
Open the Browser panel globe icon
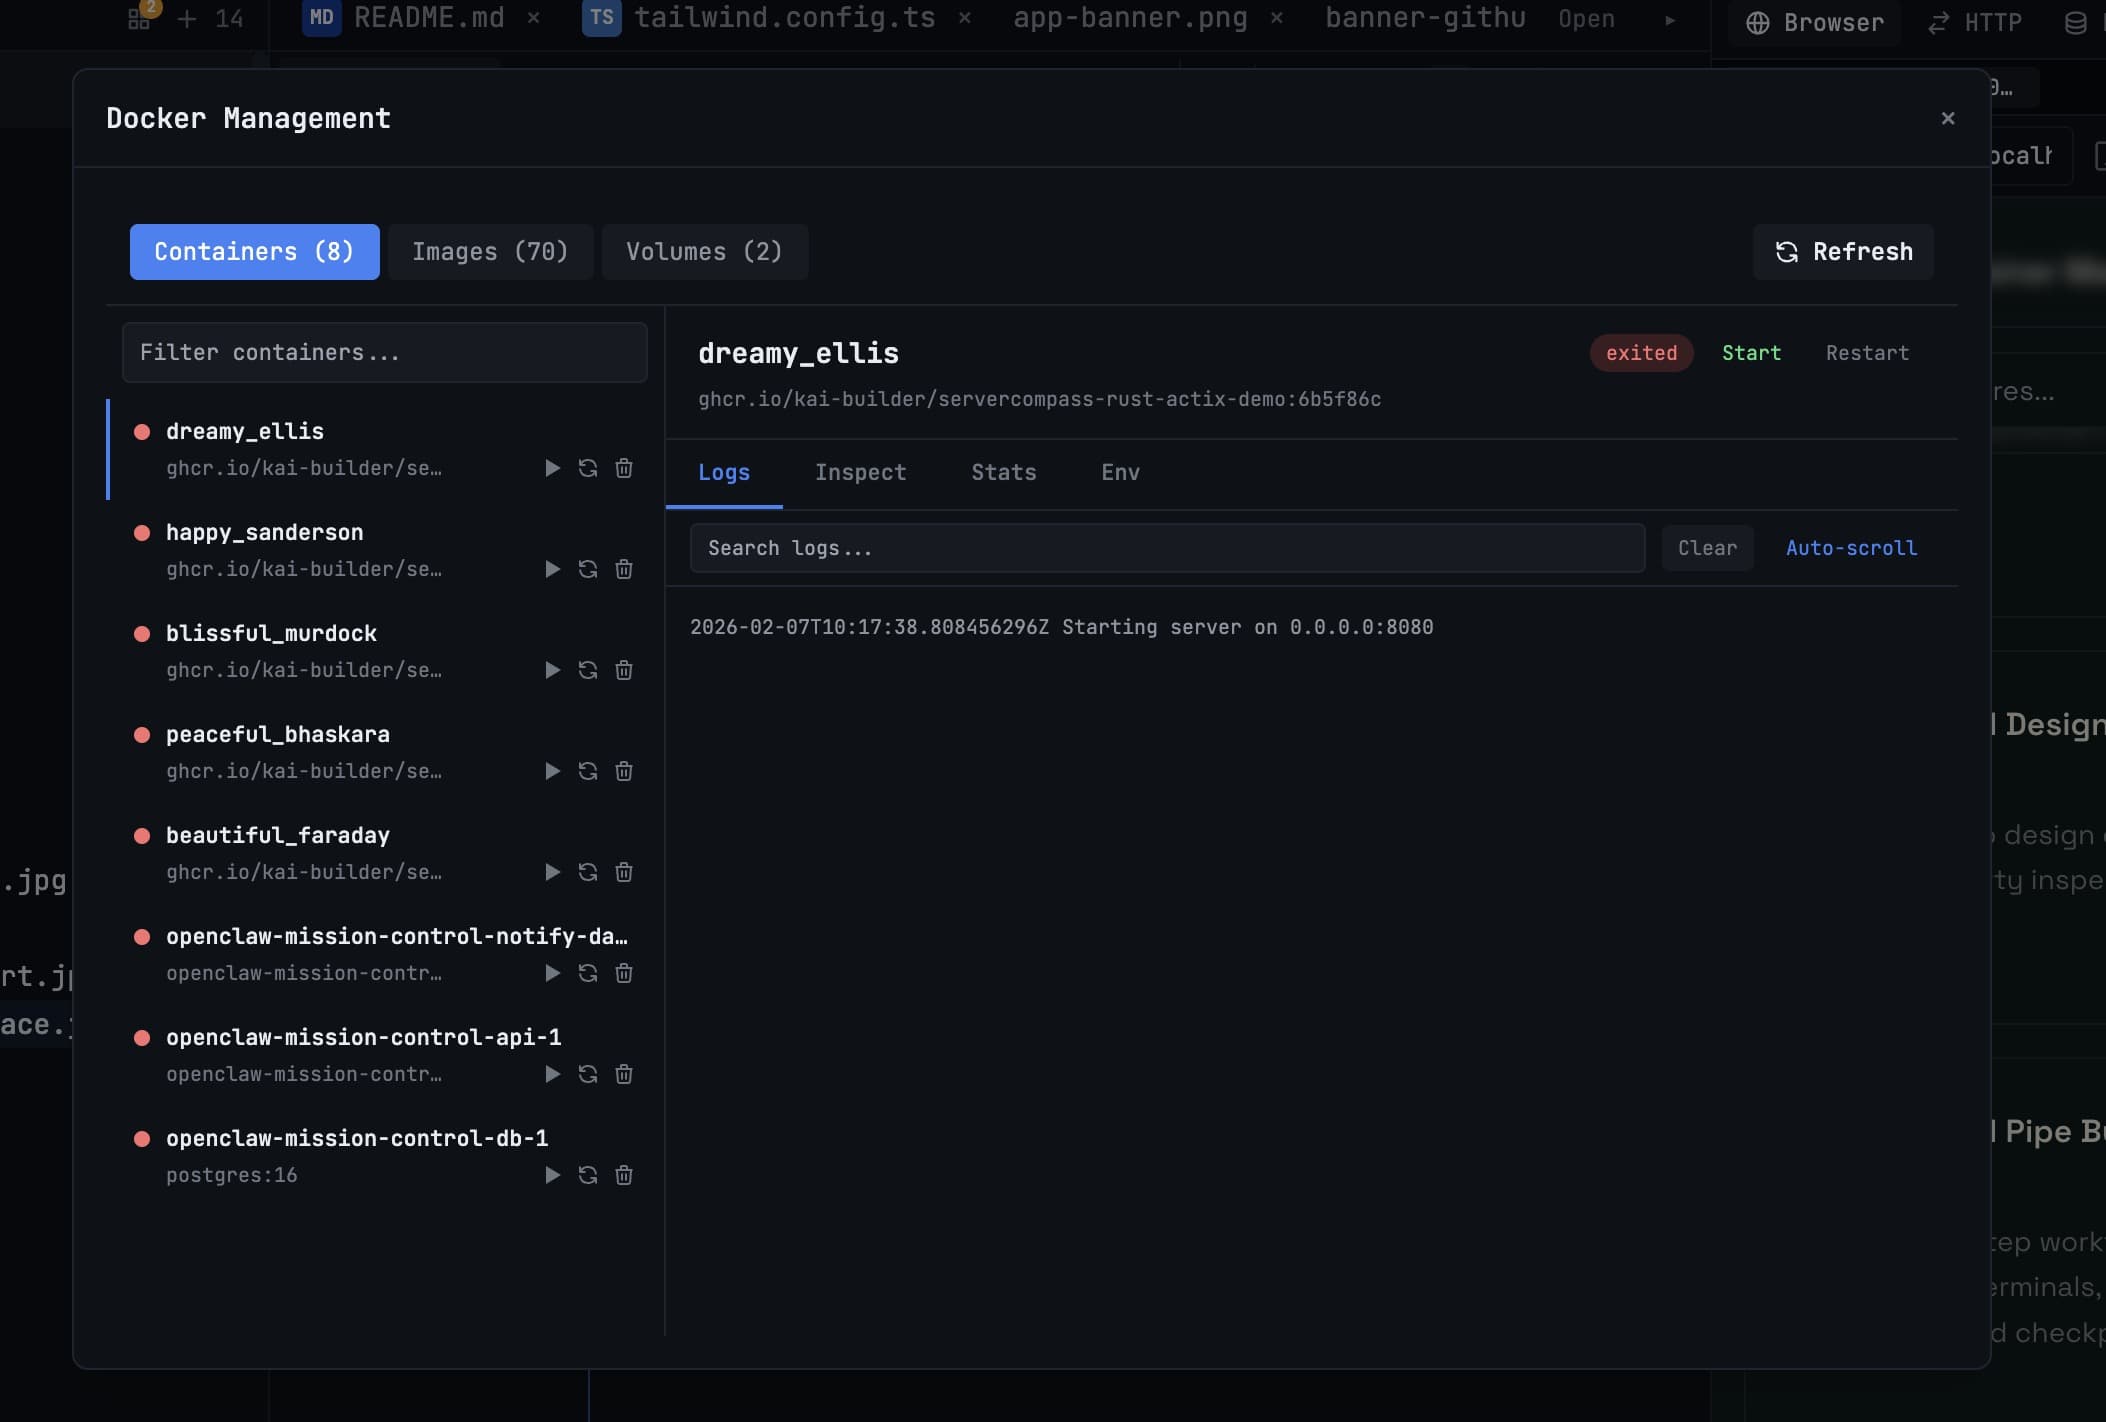click(1757, 22)
